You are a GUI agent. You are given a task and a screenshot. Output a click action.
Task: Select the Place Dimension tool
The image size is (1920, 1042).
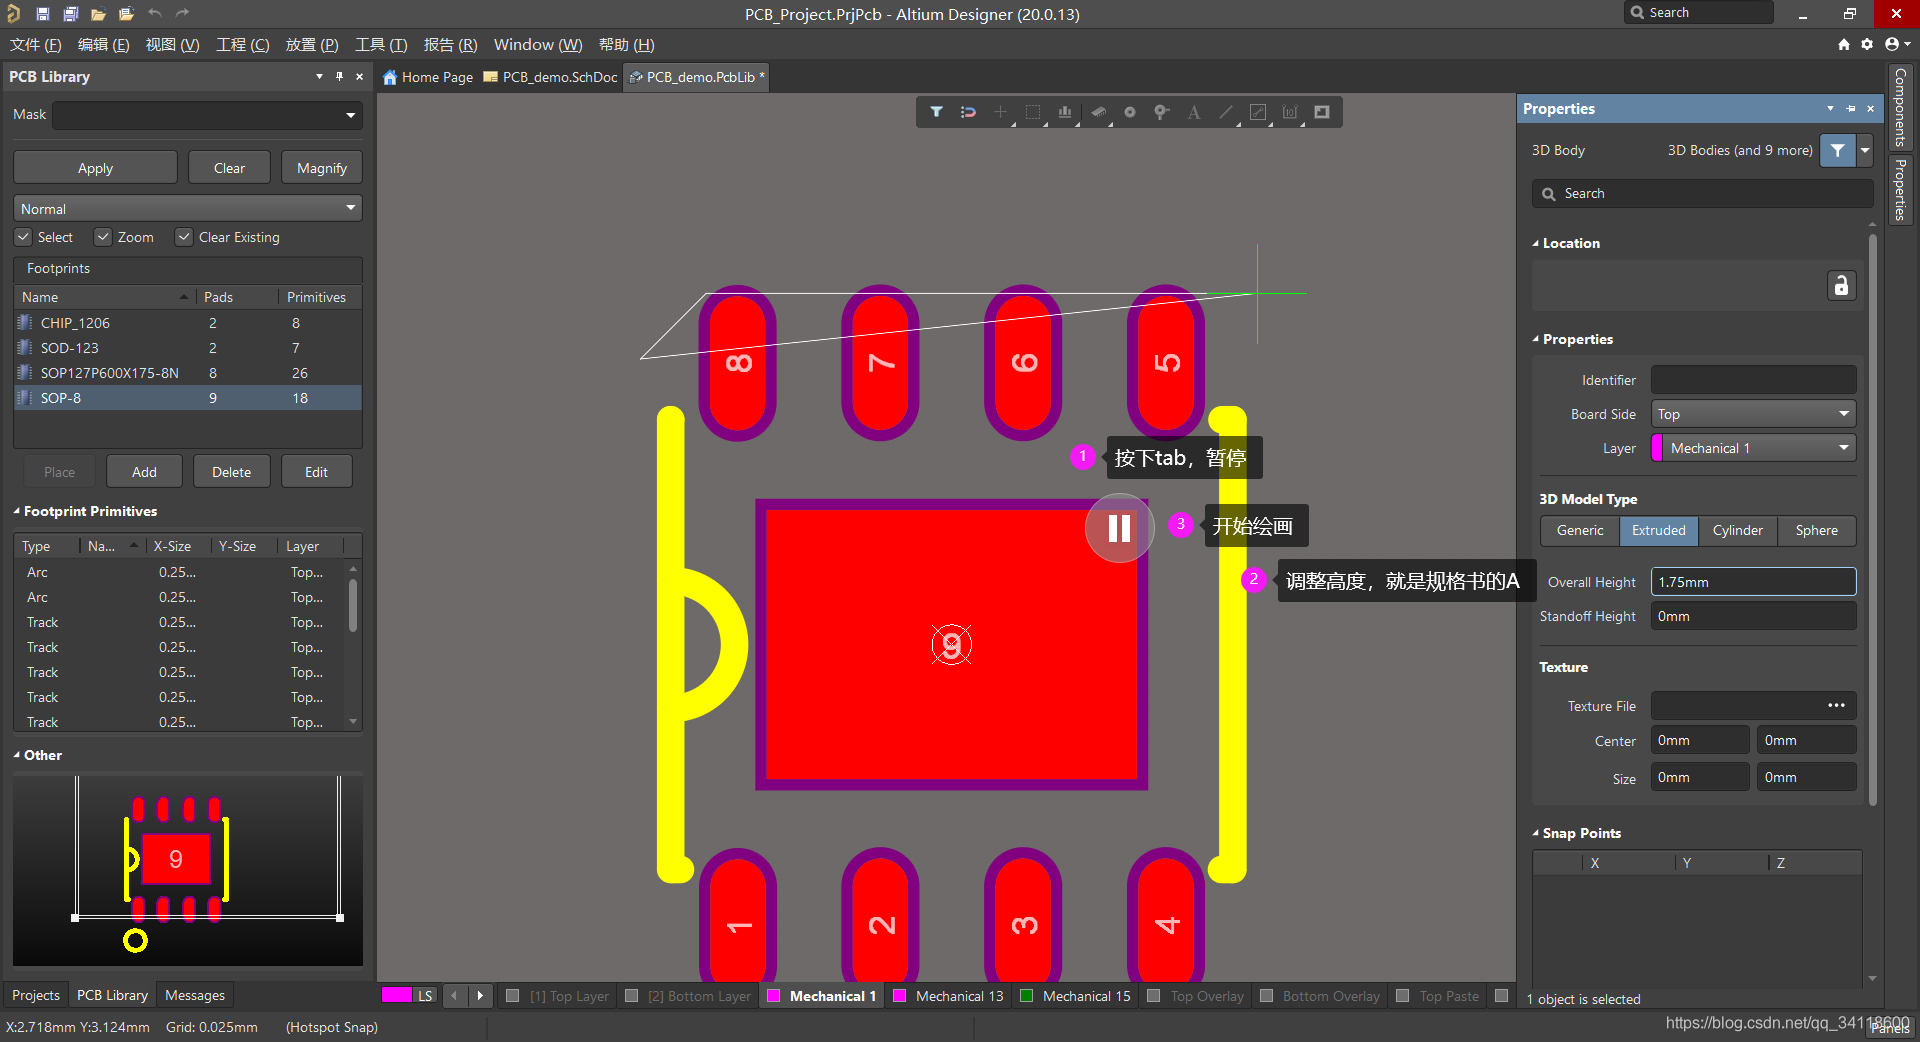coord(1290,112)
